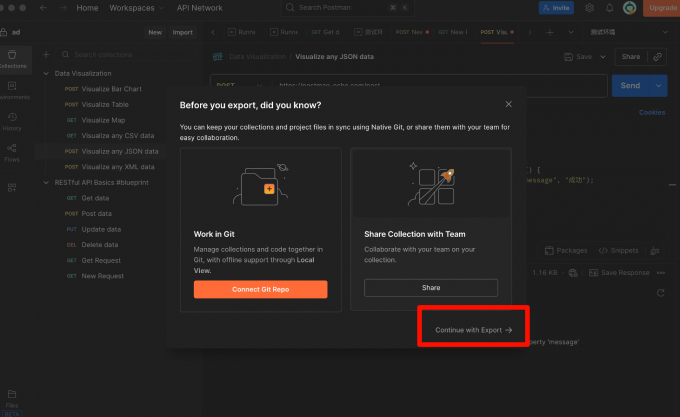Viewport: 680px width, 417px height.
Task: Switch to the POST Nev tab
Action: pyautogui.click(x=412, y=32)
